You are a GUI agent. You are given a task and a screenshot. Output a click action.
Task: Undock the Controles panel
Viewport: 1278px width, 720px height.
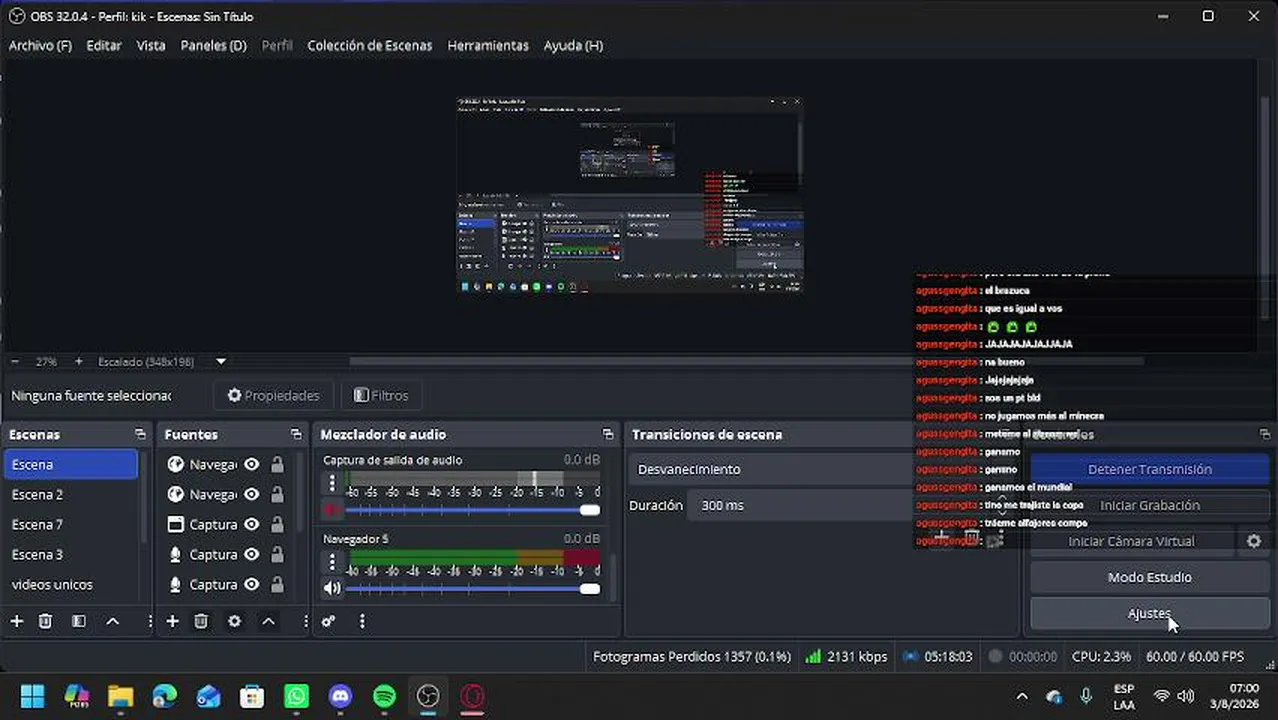(1265, 434)
